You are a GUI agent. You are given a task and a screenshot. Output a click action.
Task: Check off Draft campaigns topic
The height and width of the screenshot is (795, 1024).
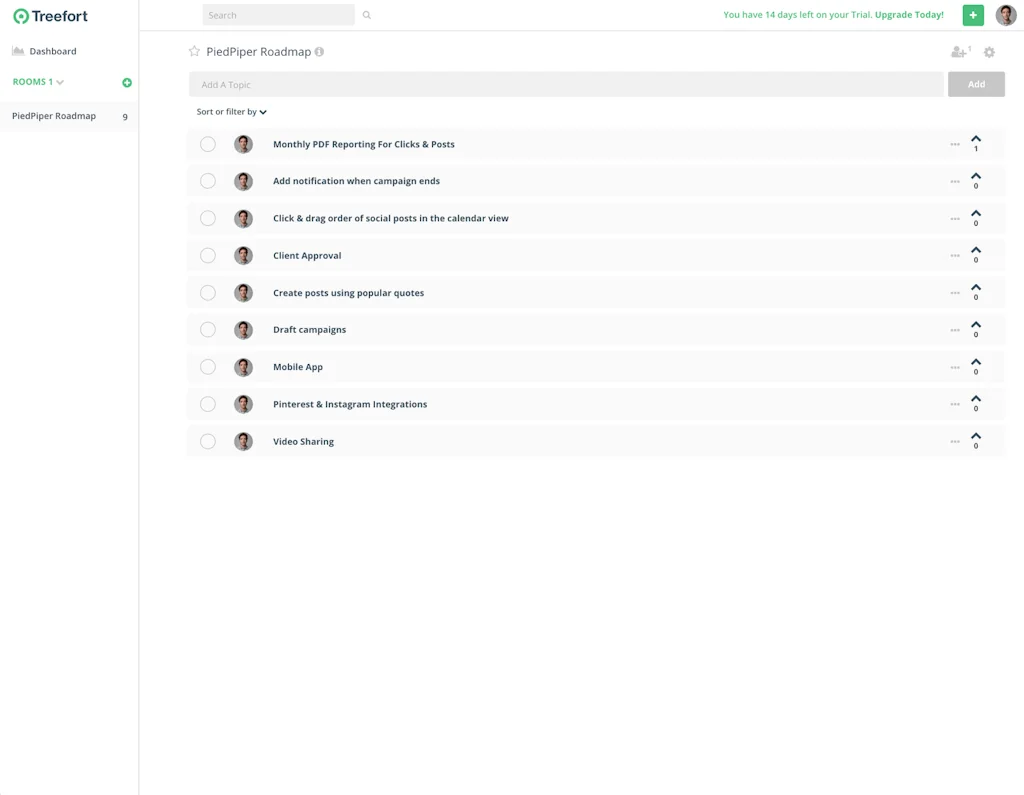(x=208, y=330)
